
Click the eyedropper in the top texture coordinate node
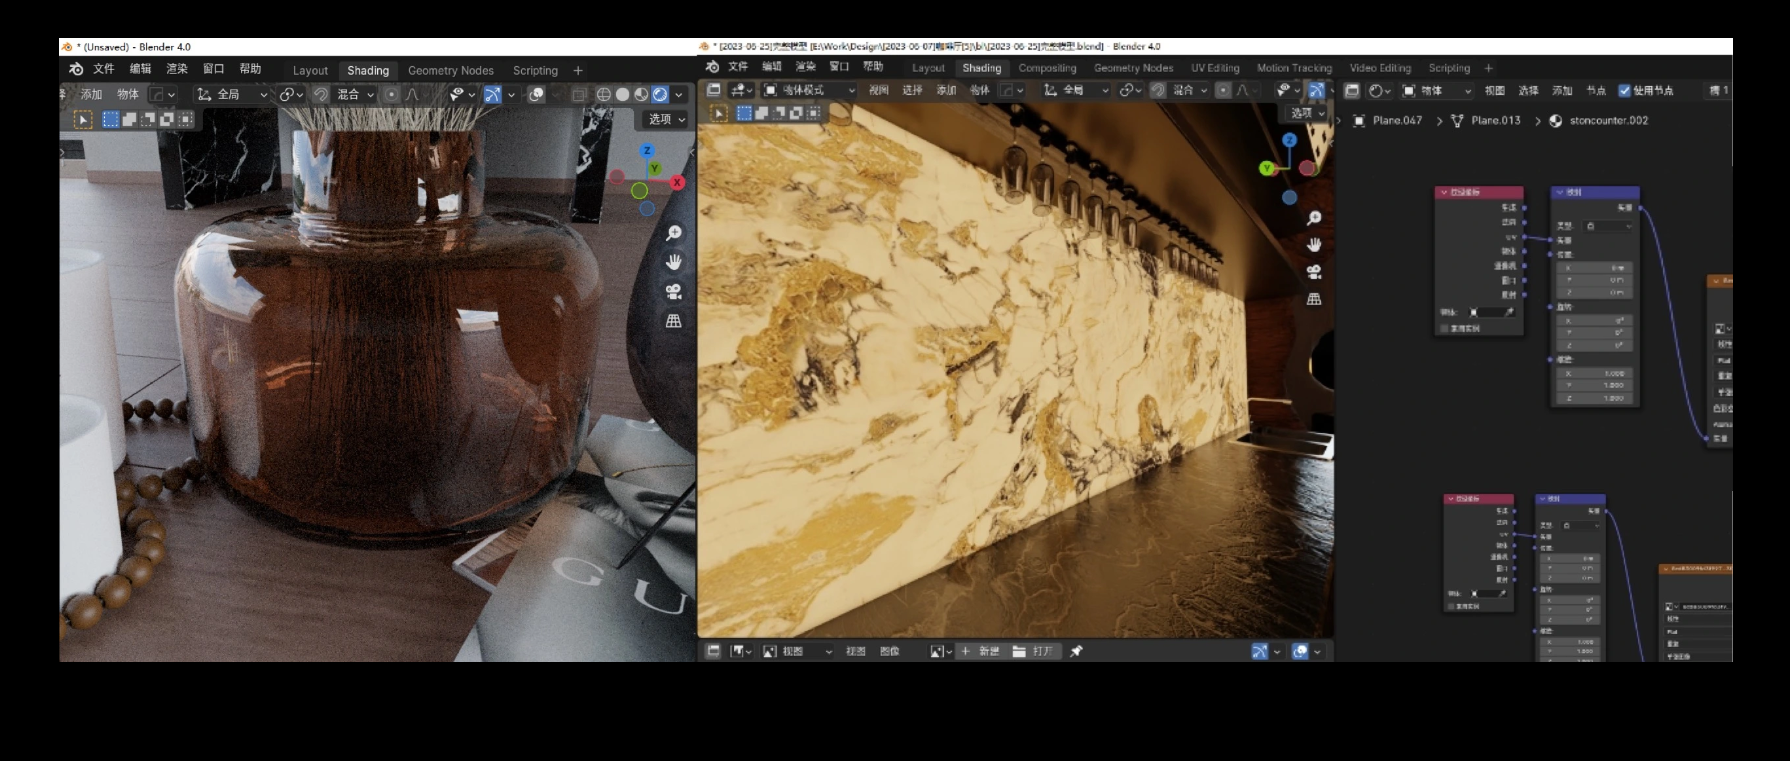(x=1509, y=312)
